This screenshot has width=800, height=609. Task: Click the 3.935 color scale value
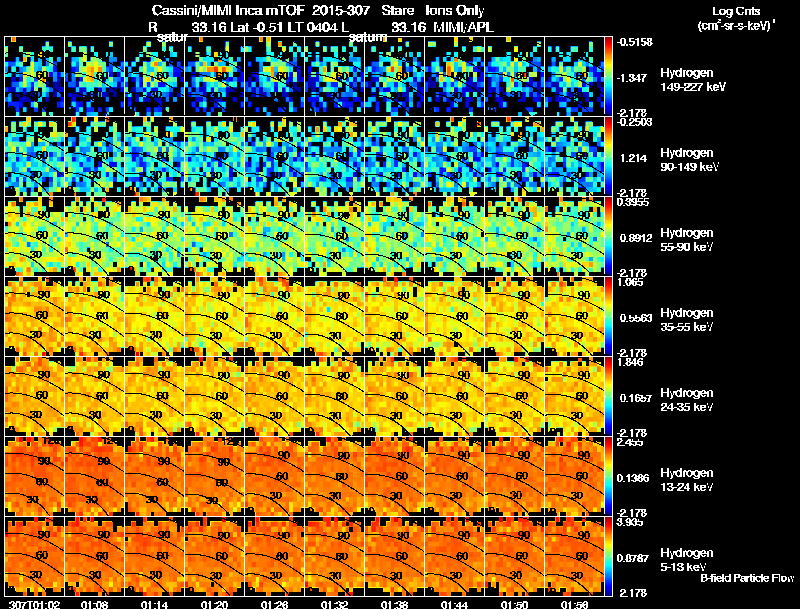[x=630, y=522]
